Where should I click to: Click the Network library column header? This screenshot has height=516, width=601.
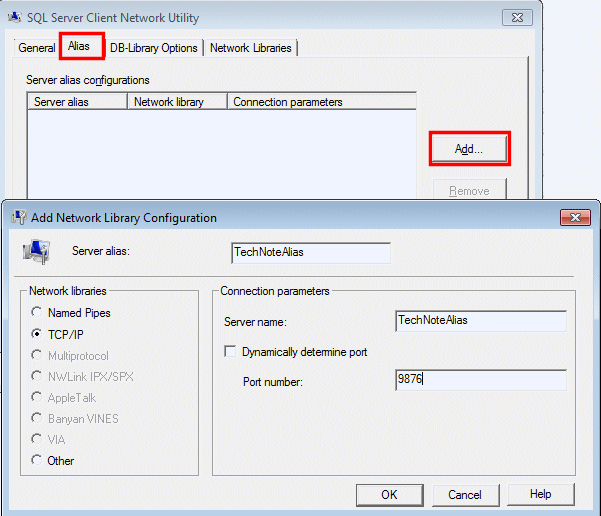(177, 102)
